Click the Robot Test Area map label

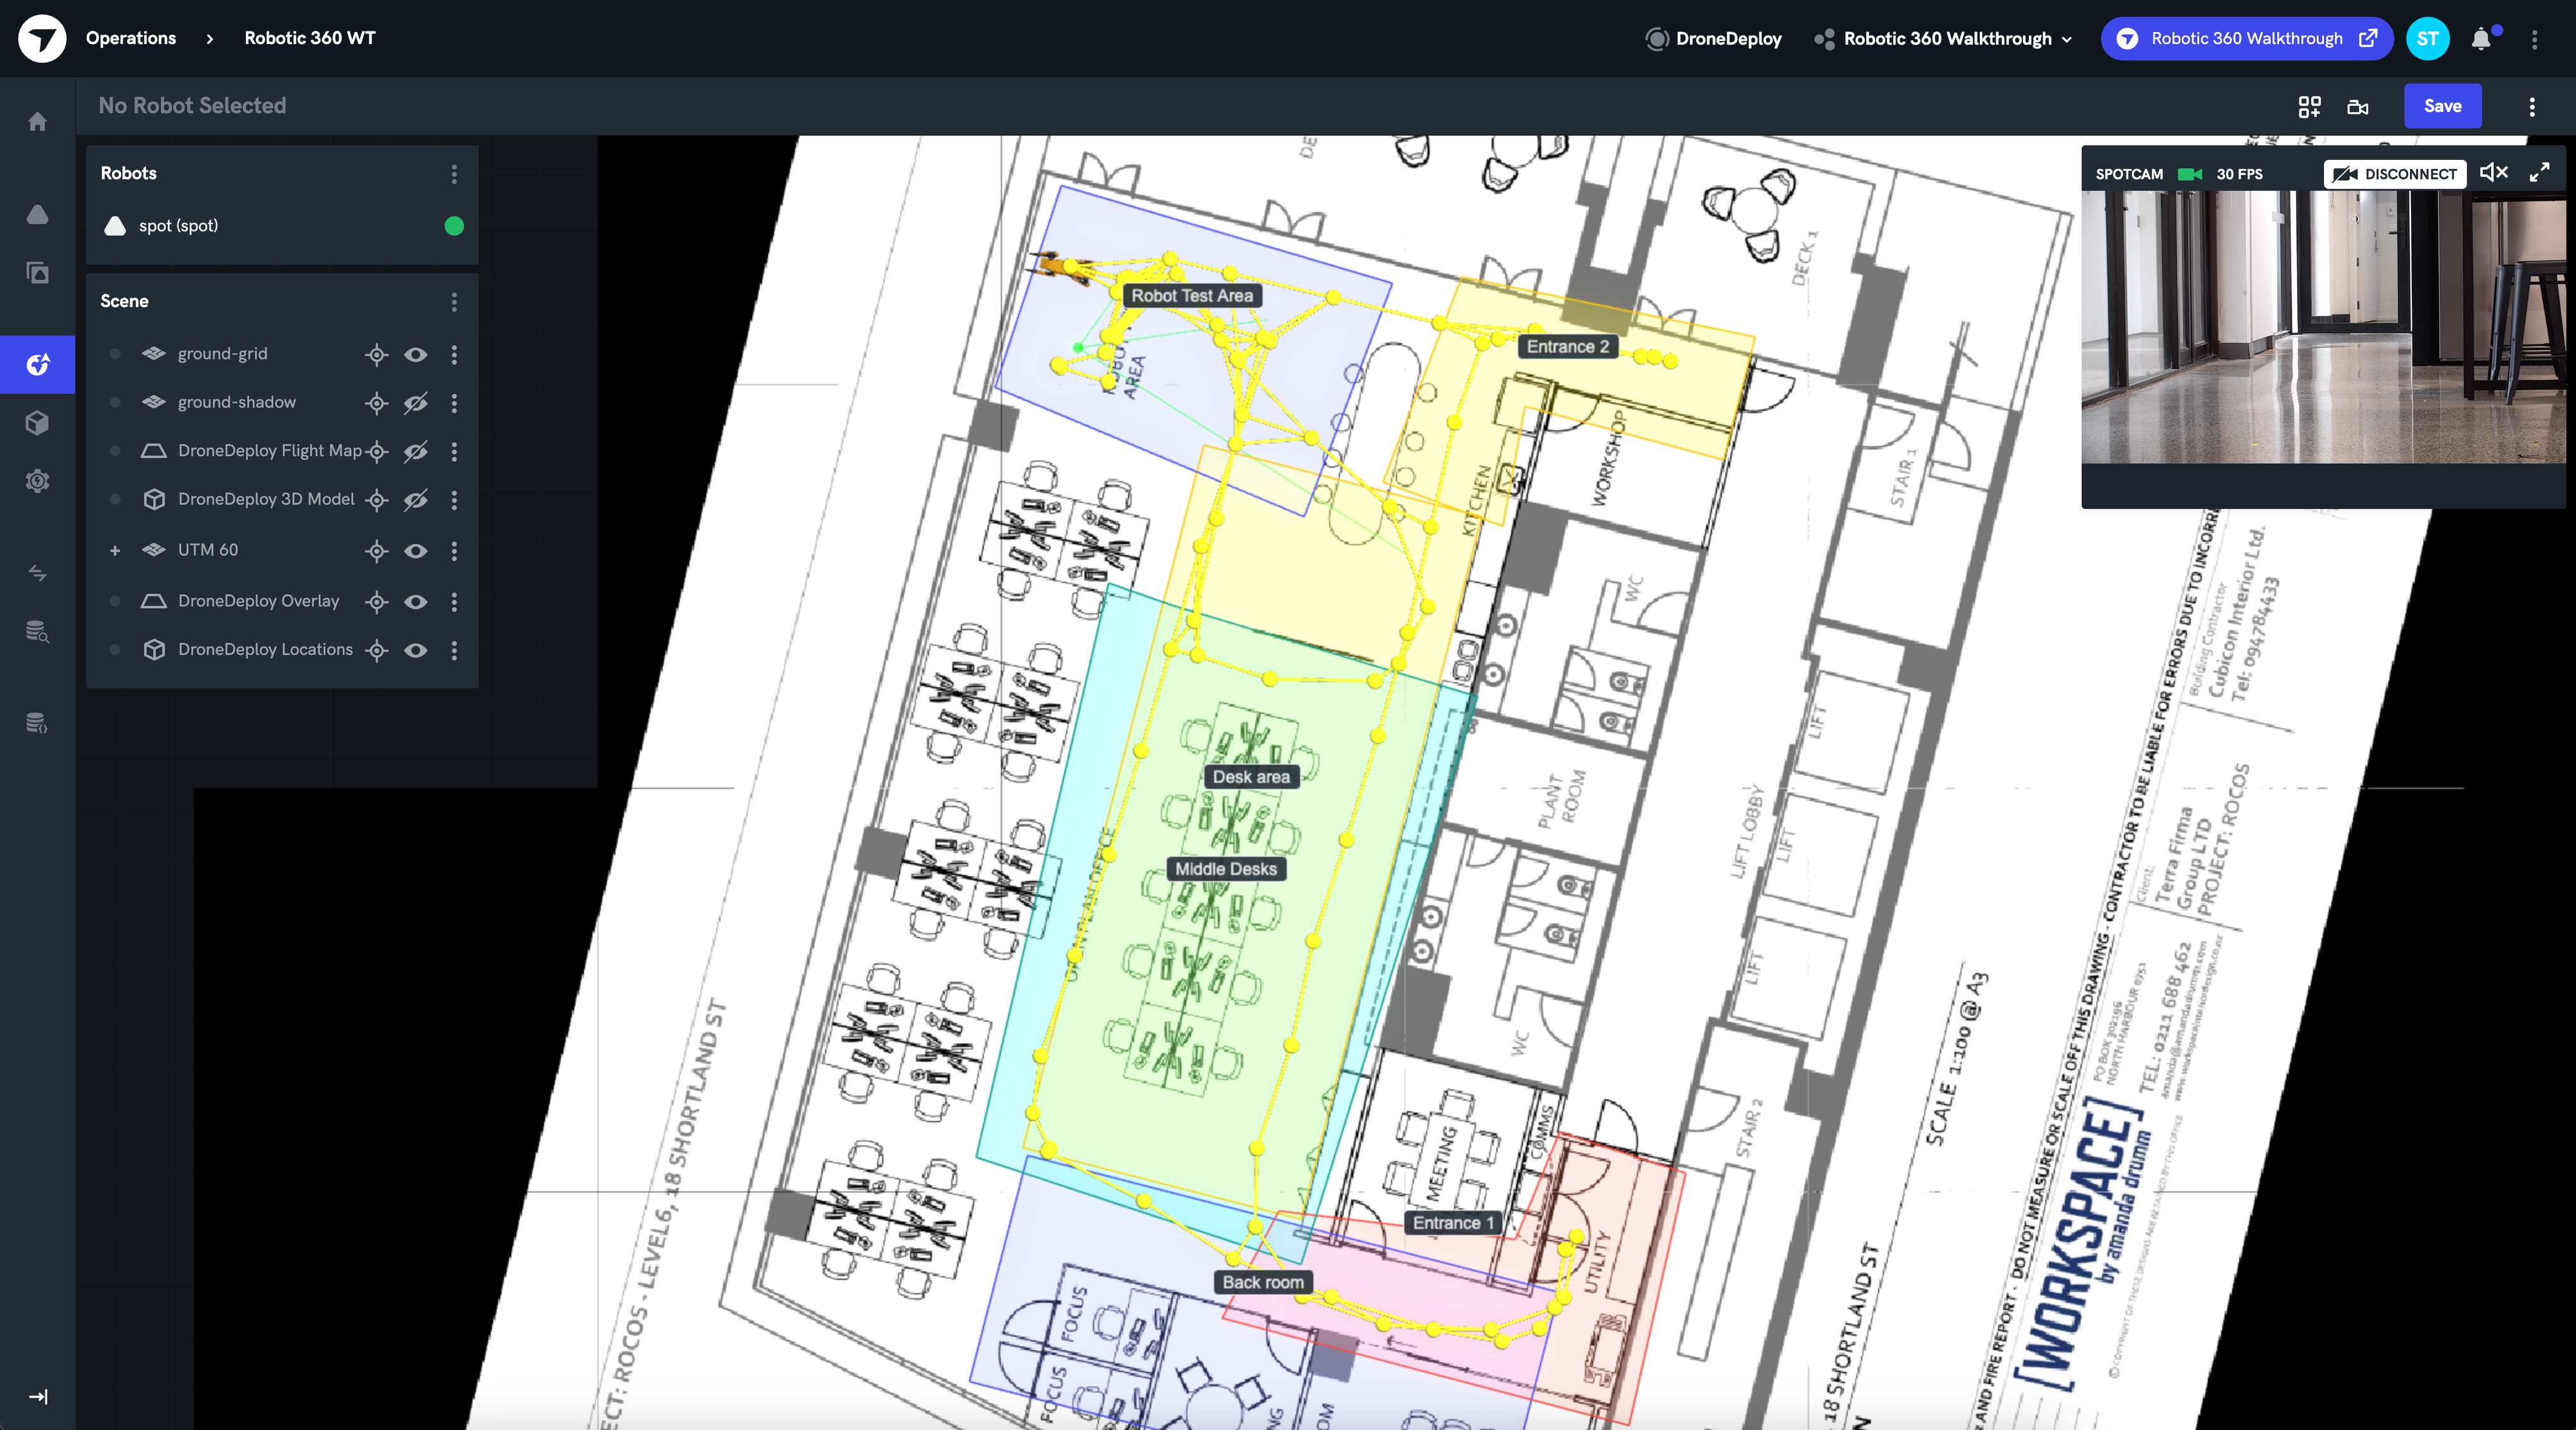coord(1192,296)
